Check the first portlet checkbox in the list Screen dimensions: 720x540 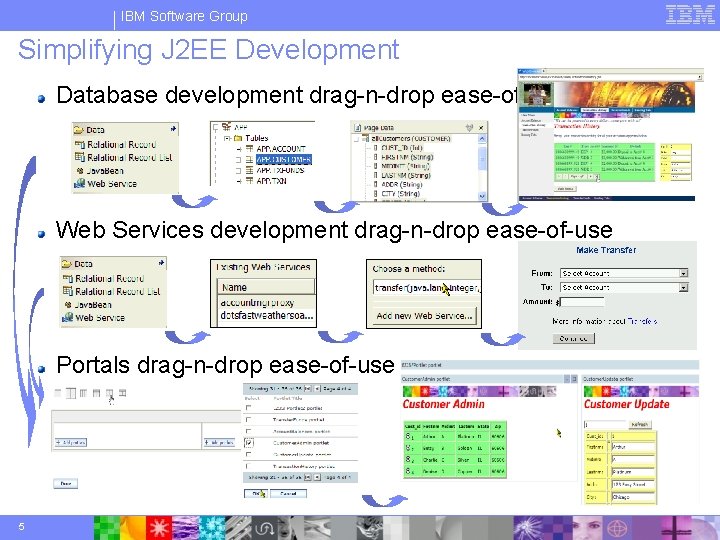point(248,408)
